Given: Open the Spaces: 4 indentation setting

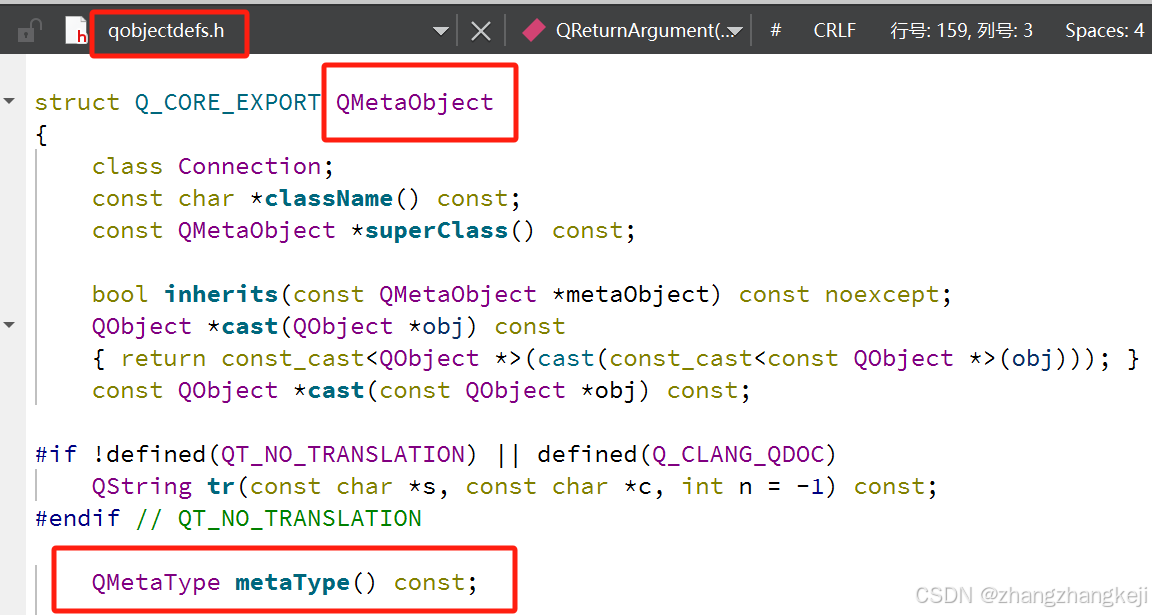Looking at the screenshot, I should (1104, 31).
